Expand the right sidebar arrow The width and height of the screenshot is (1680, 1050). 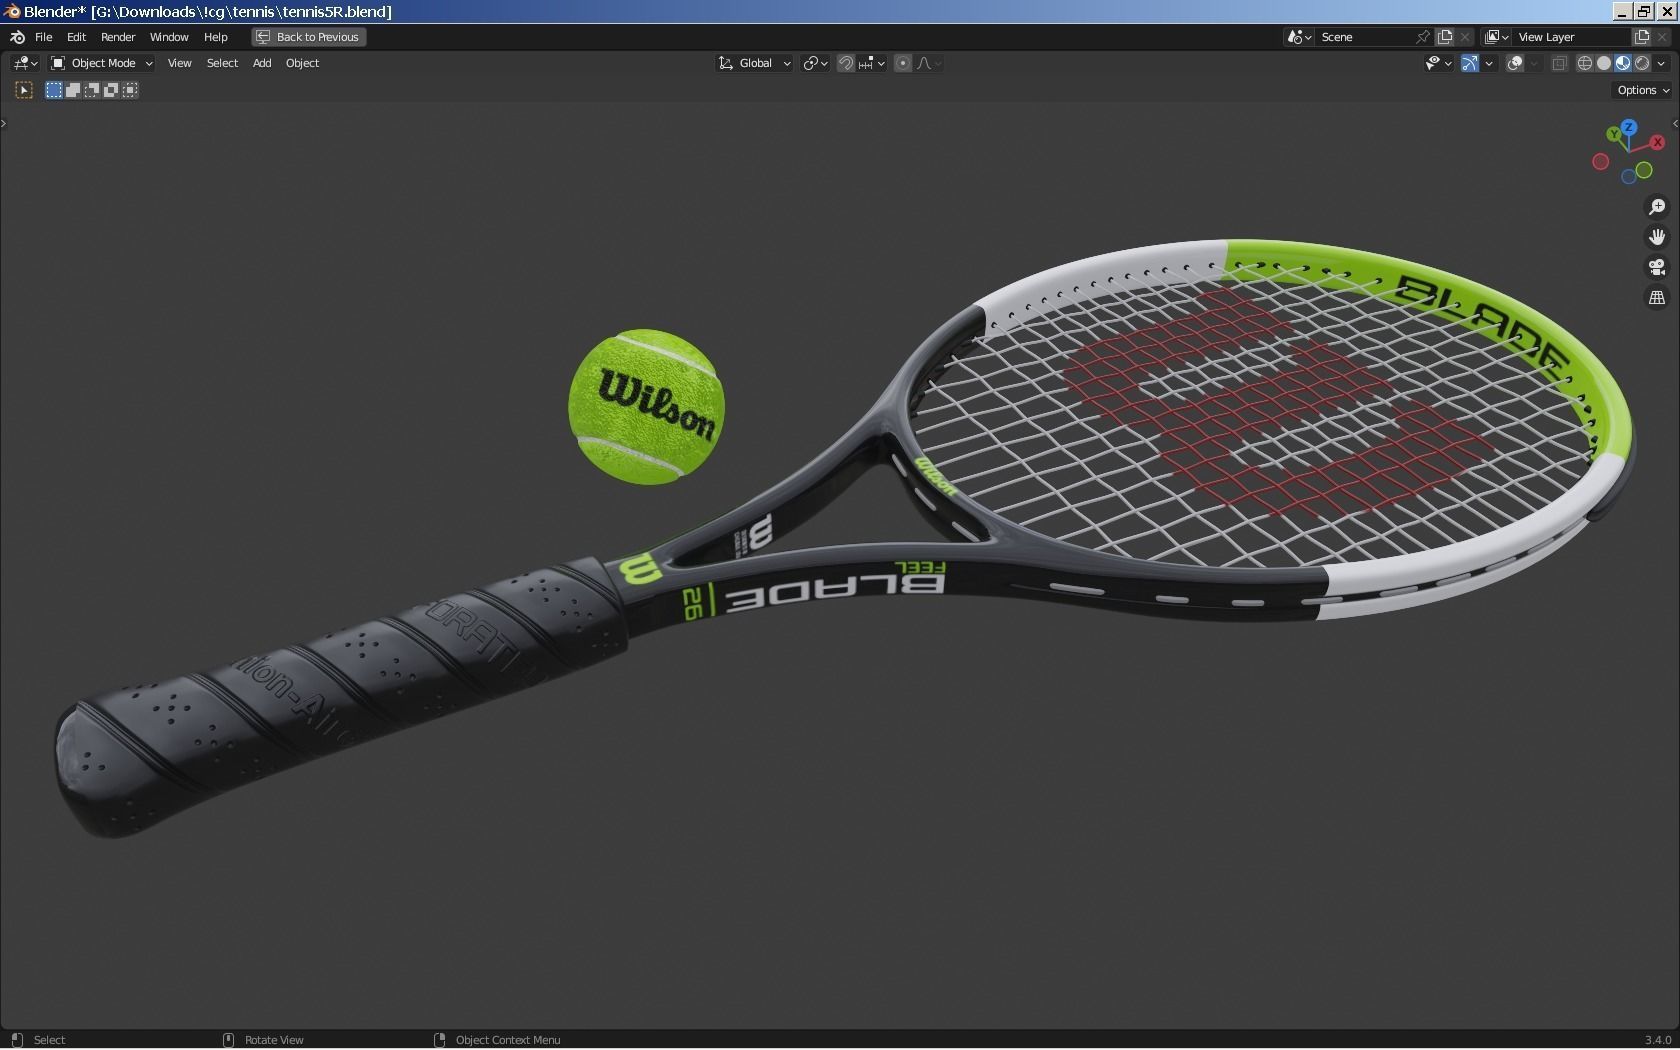tap(1675, 123)
